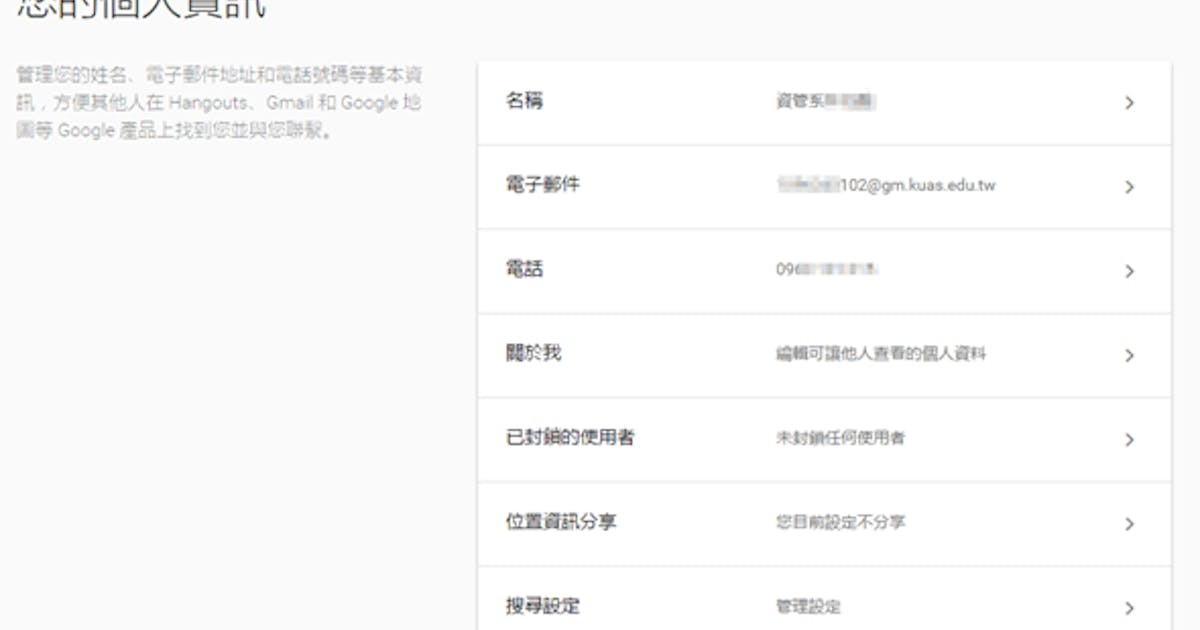
Task: Click 管理設定 text in search settings row
Action: 808,607
